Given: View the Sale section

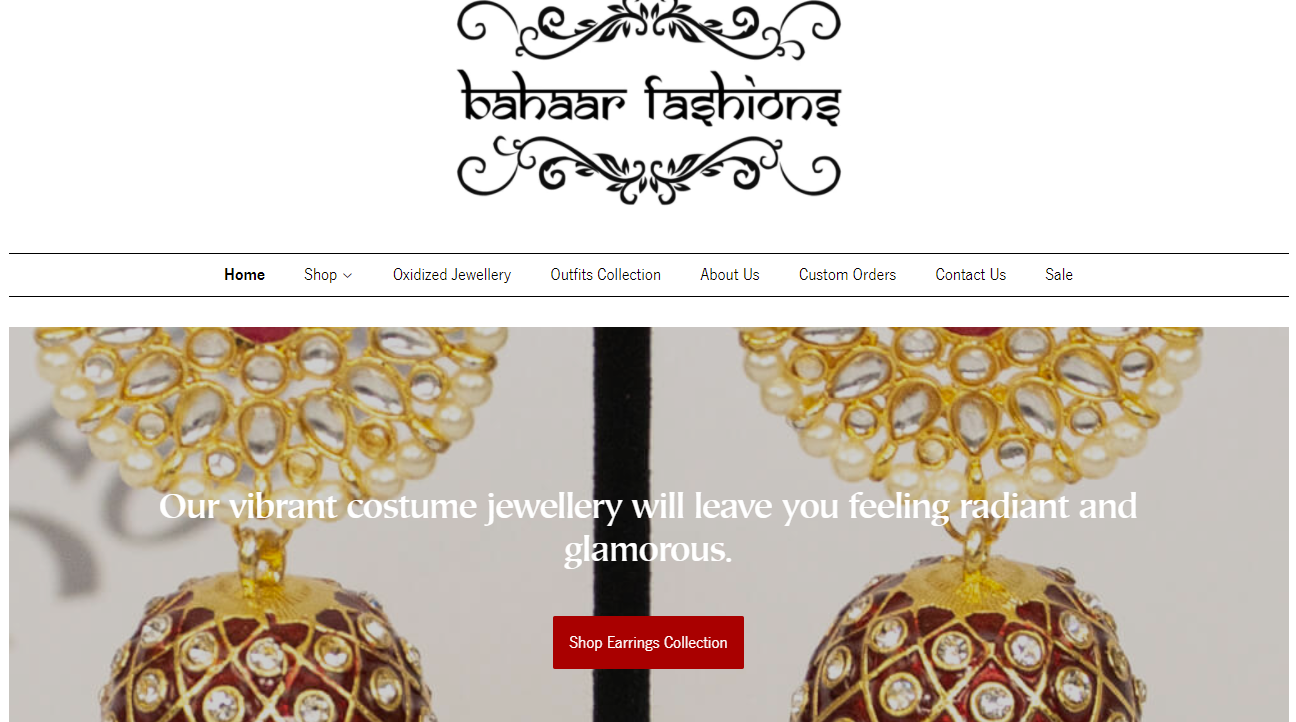Looking at the screenshot, I should (x=1059, y=275).
